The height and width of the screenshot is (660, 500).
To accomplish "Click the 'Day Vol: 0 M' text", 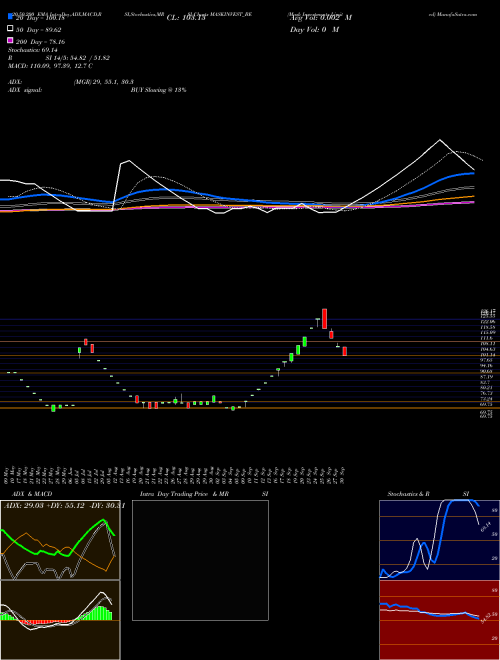I will (314, 30).
